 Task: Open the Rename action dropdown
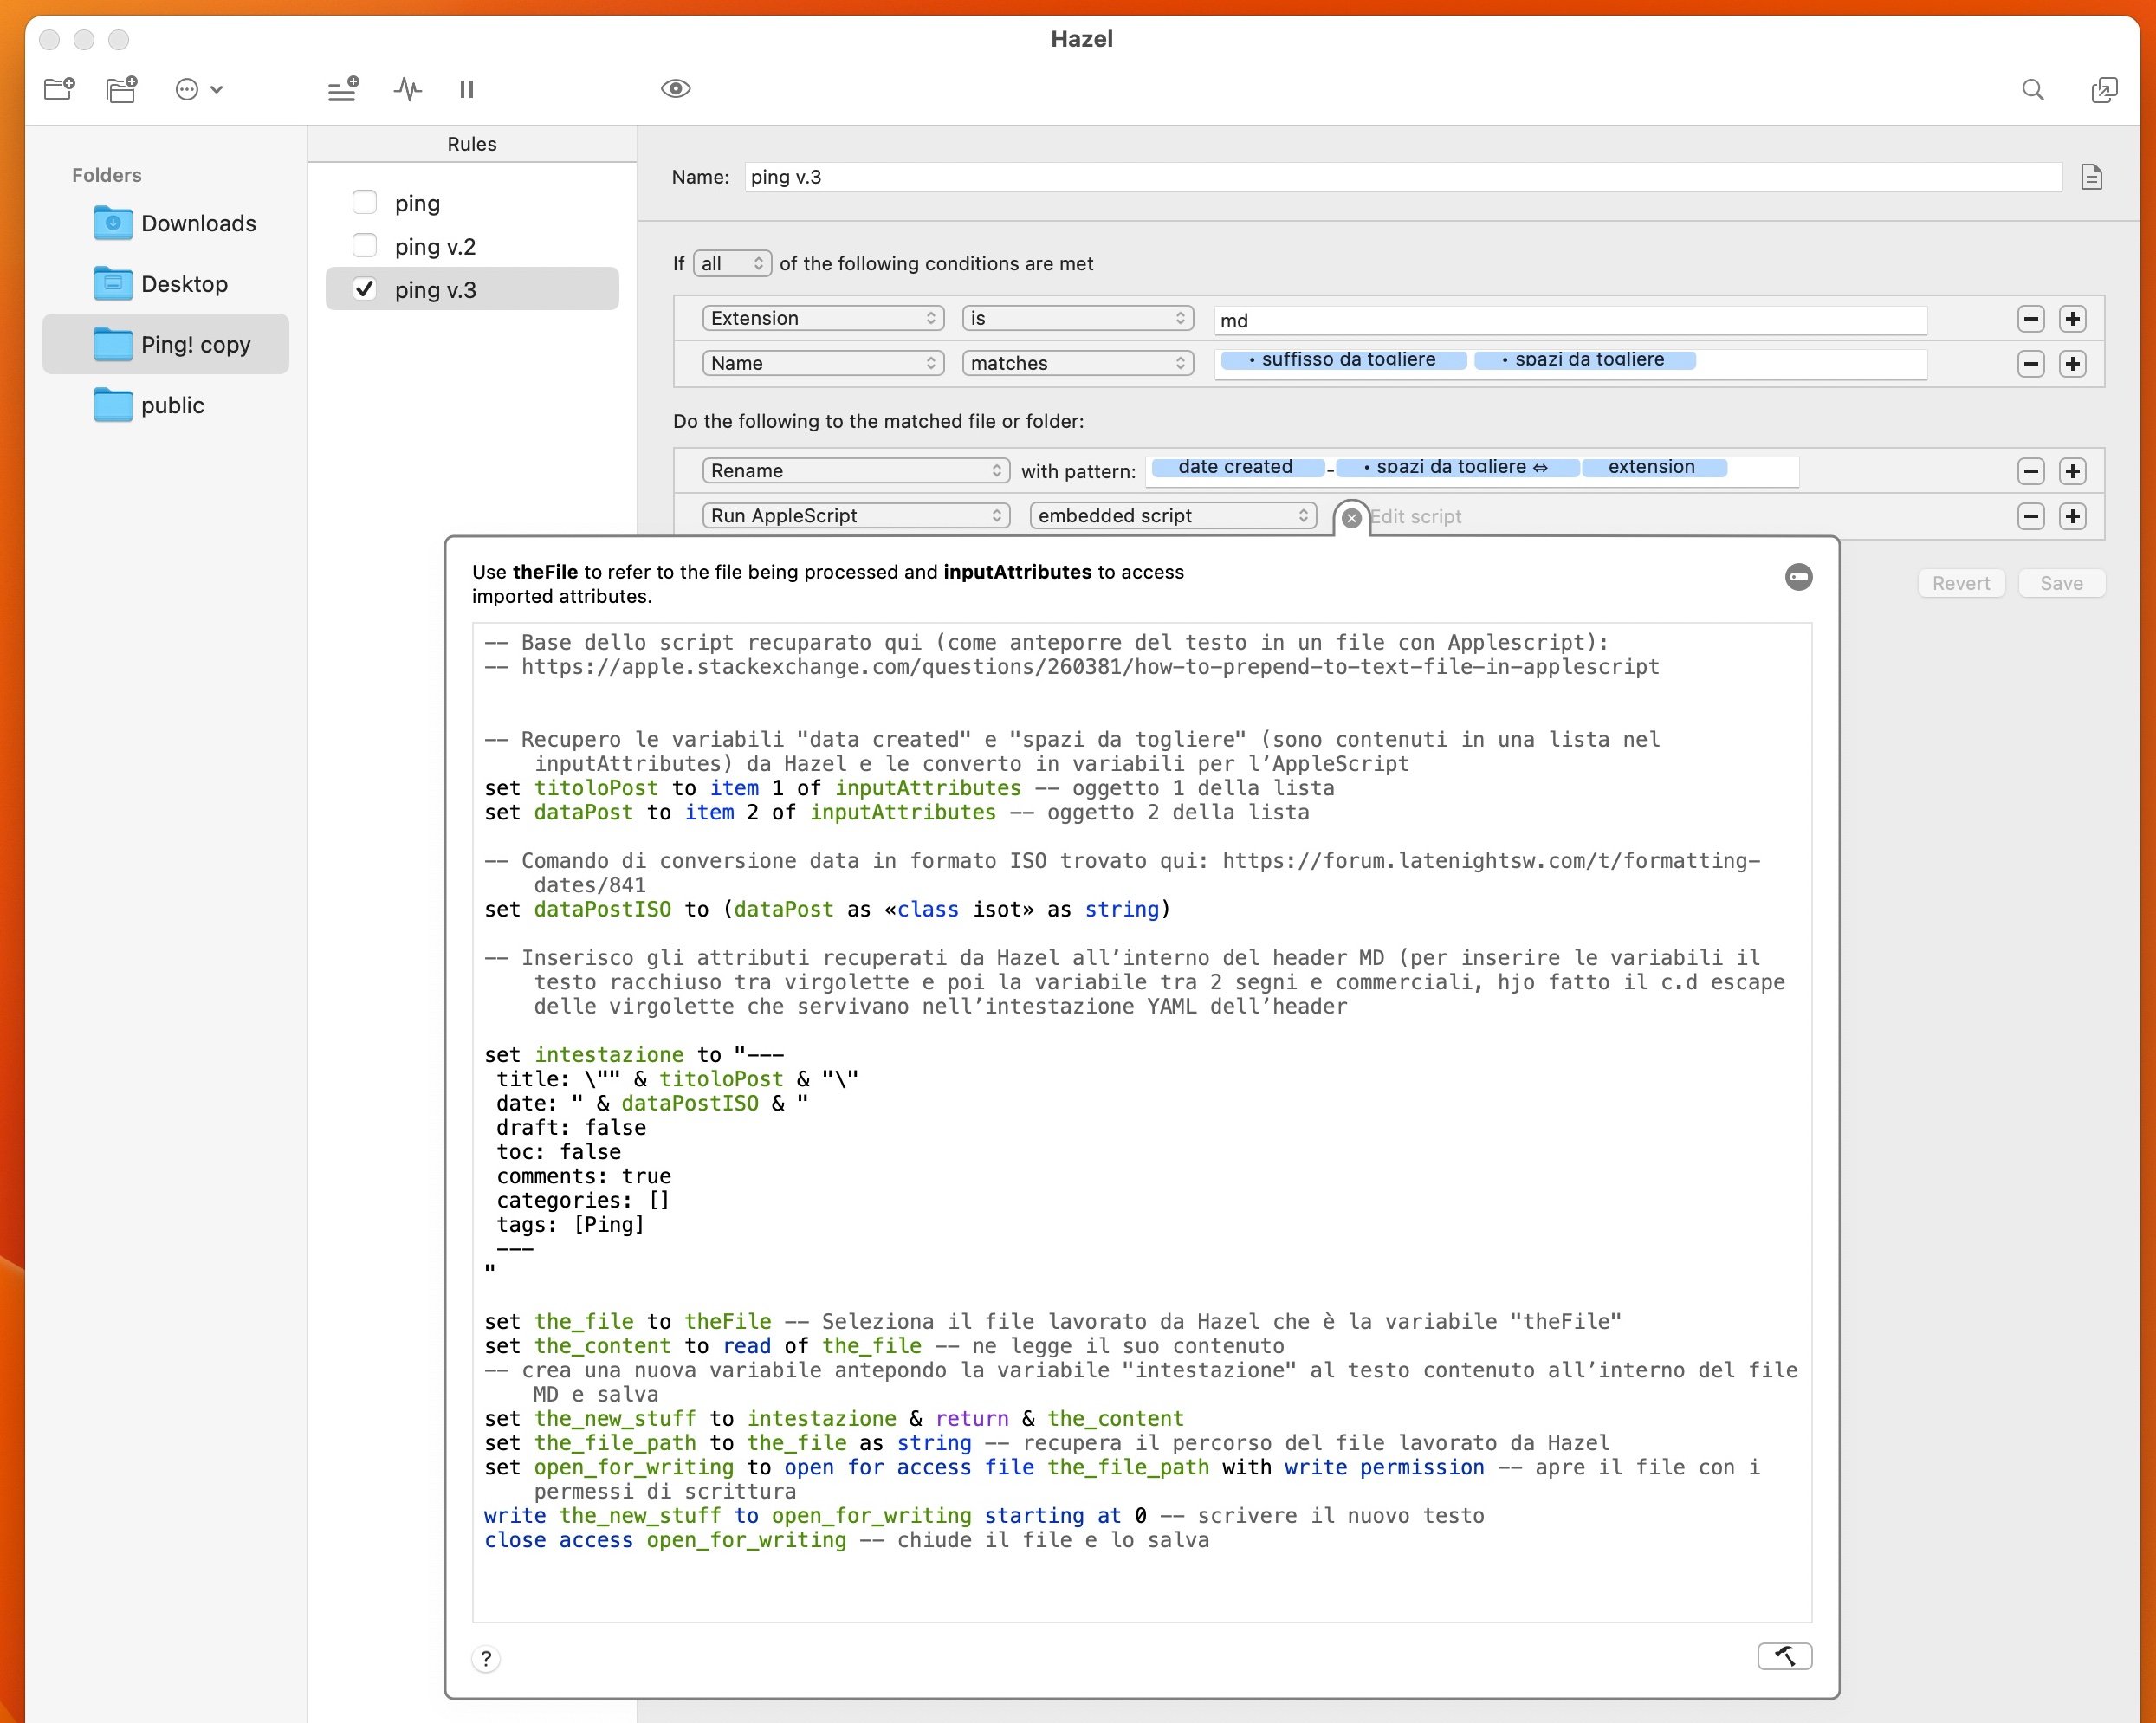click(x=856, y=470)
